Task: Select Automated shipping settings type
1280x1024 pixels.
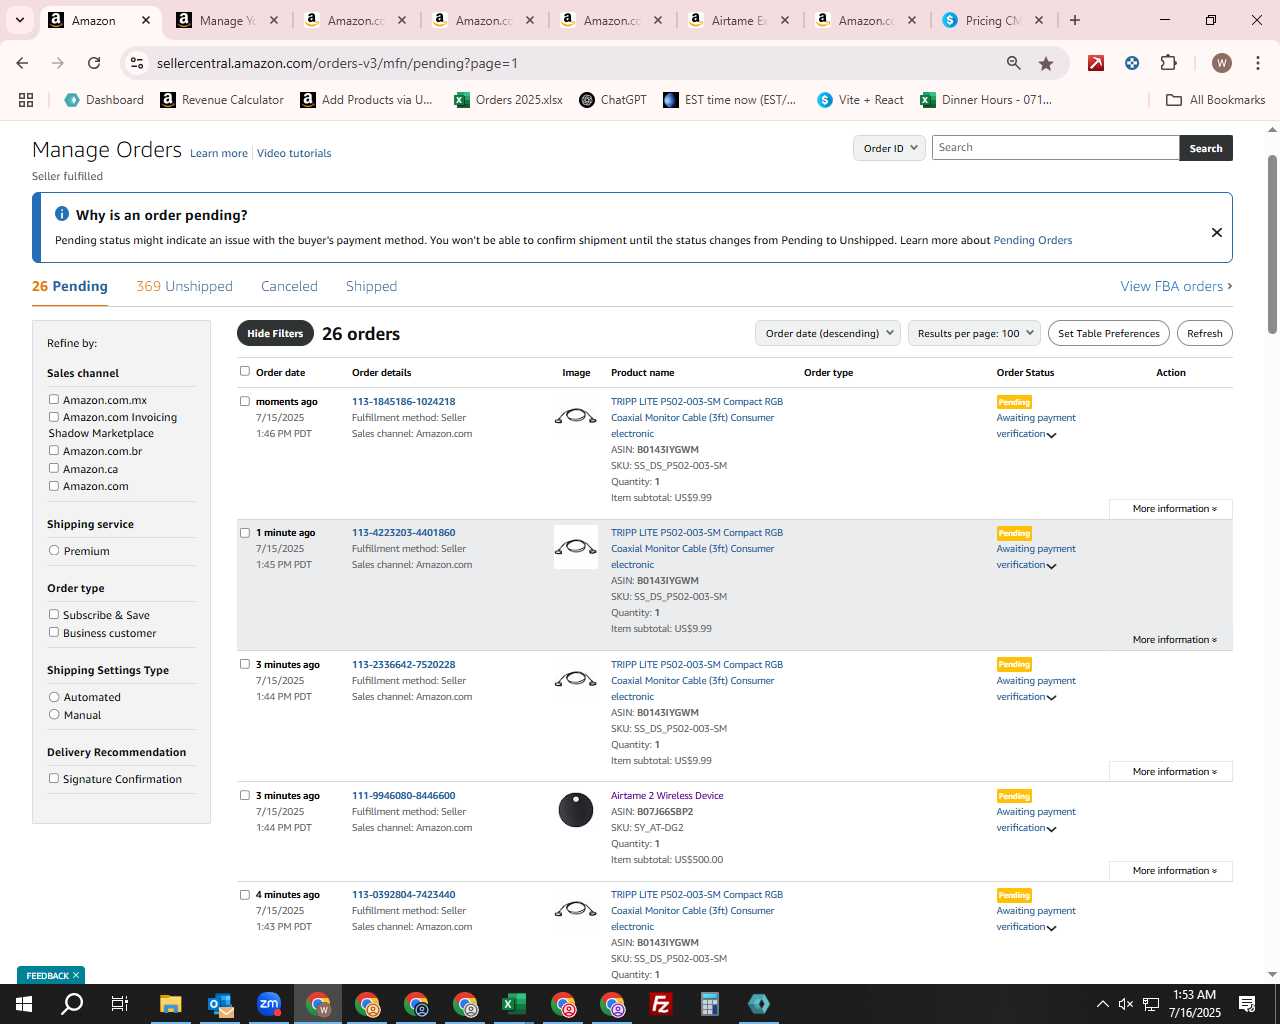Action: point(54,696)
